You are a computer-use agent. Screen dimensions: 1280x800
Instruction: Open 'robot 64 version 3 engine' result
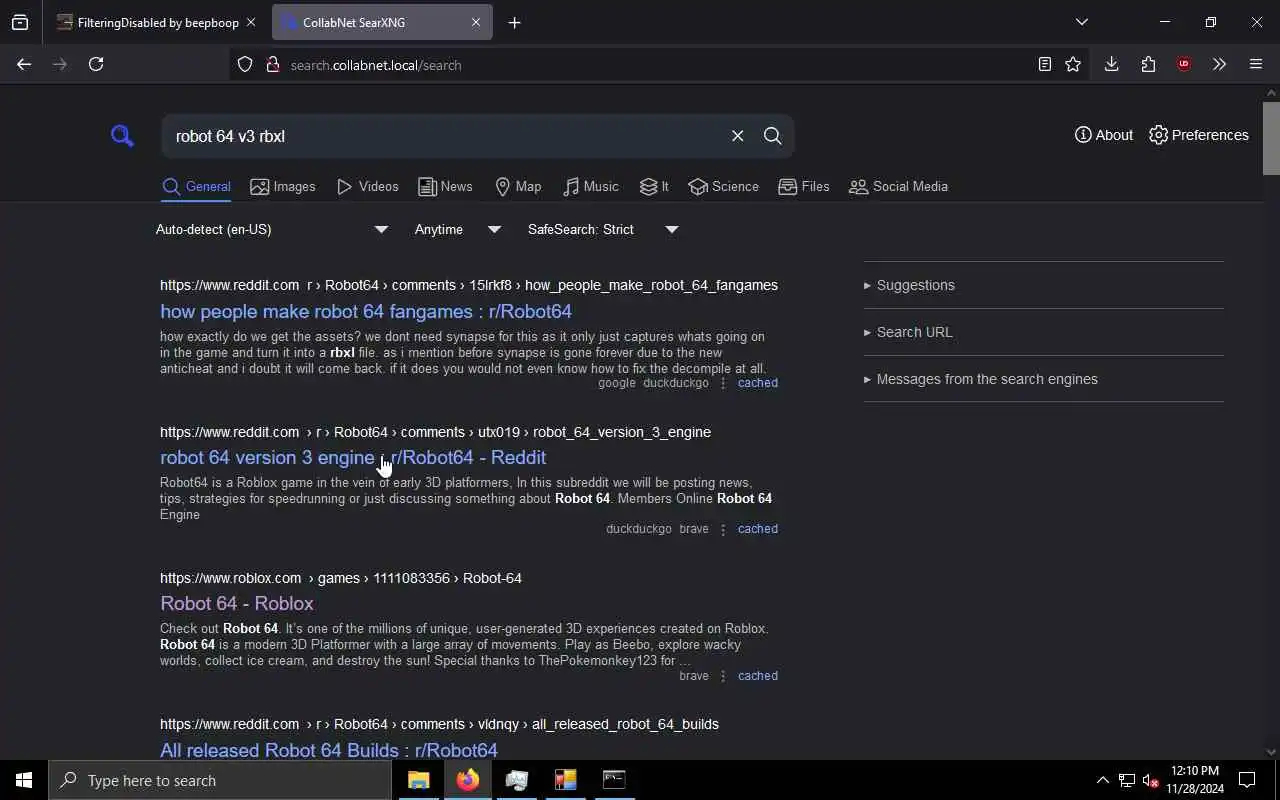tap(353, 457)
